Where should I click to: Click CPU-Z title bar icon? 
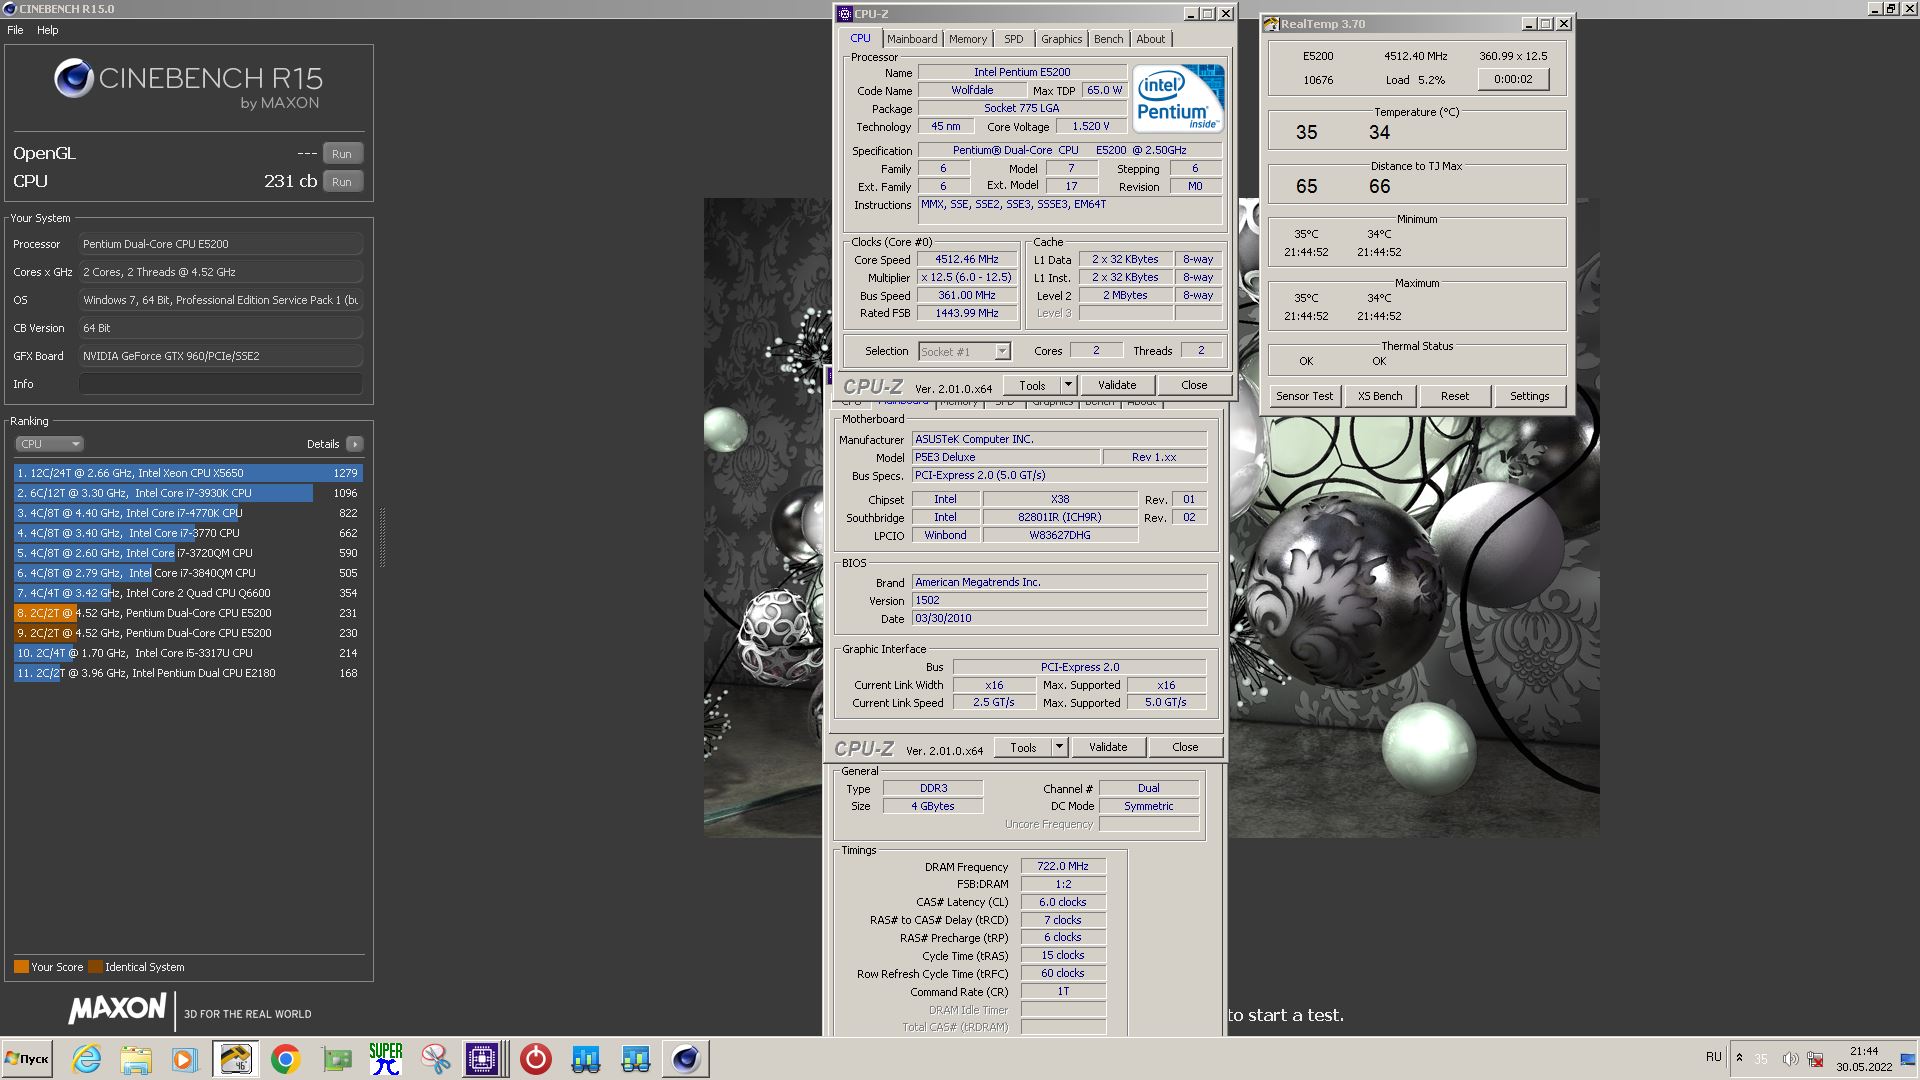coord(845,14)
